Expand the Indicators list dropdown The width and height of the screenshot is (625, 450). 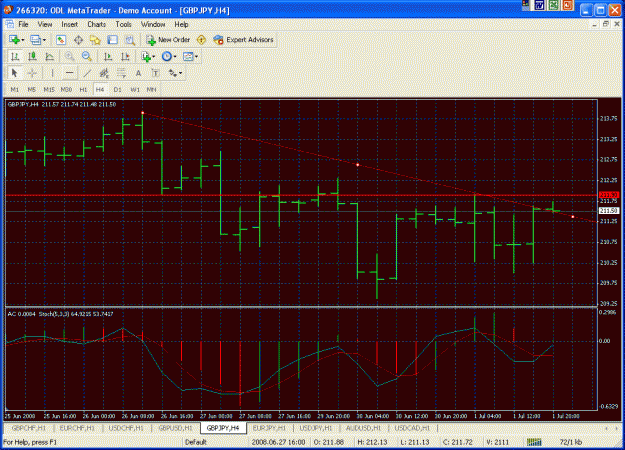(x=153, y=57)
